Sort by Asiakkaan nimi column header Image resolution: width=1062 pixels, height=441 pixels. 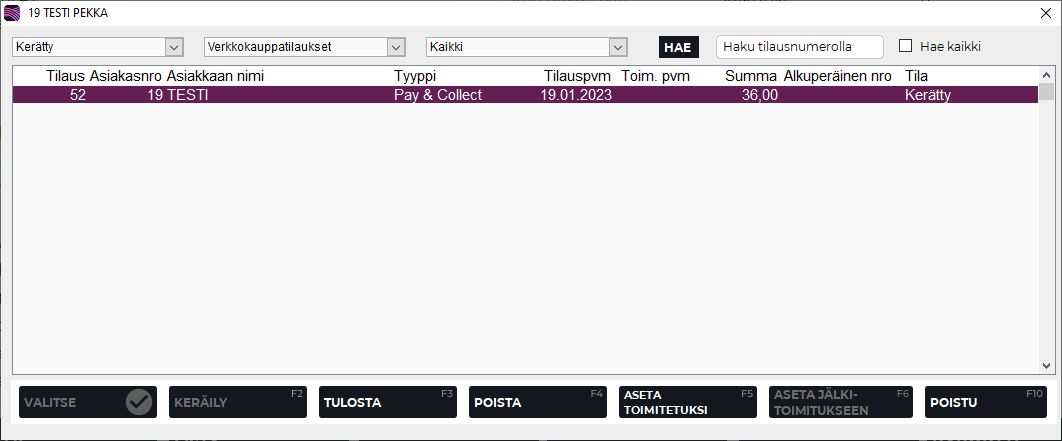(x=215, y=76)
